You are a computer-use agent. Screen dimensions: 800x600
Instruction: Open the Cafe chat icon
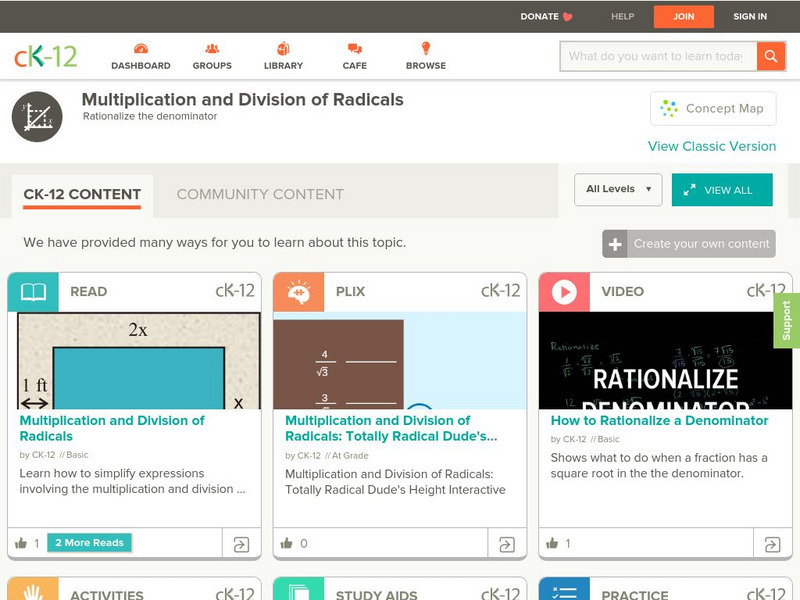click(x=354, y=49)
